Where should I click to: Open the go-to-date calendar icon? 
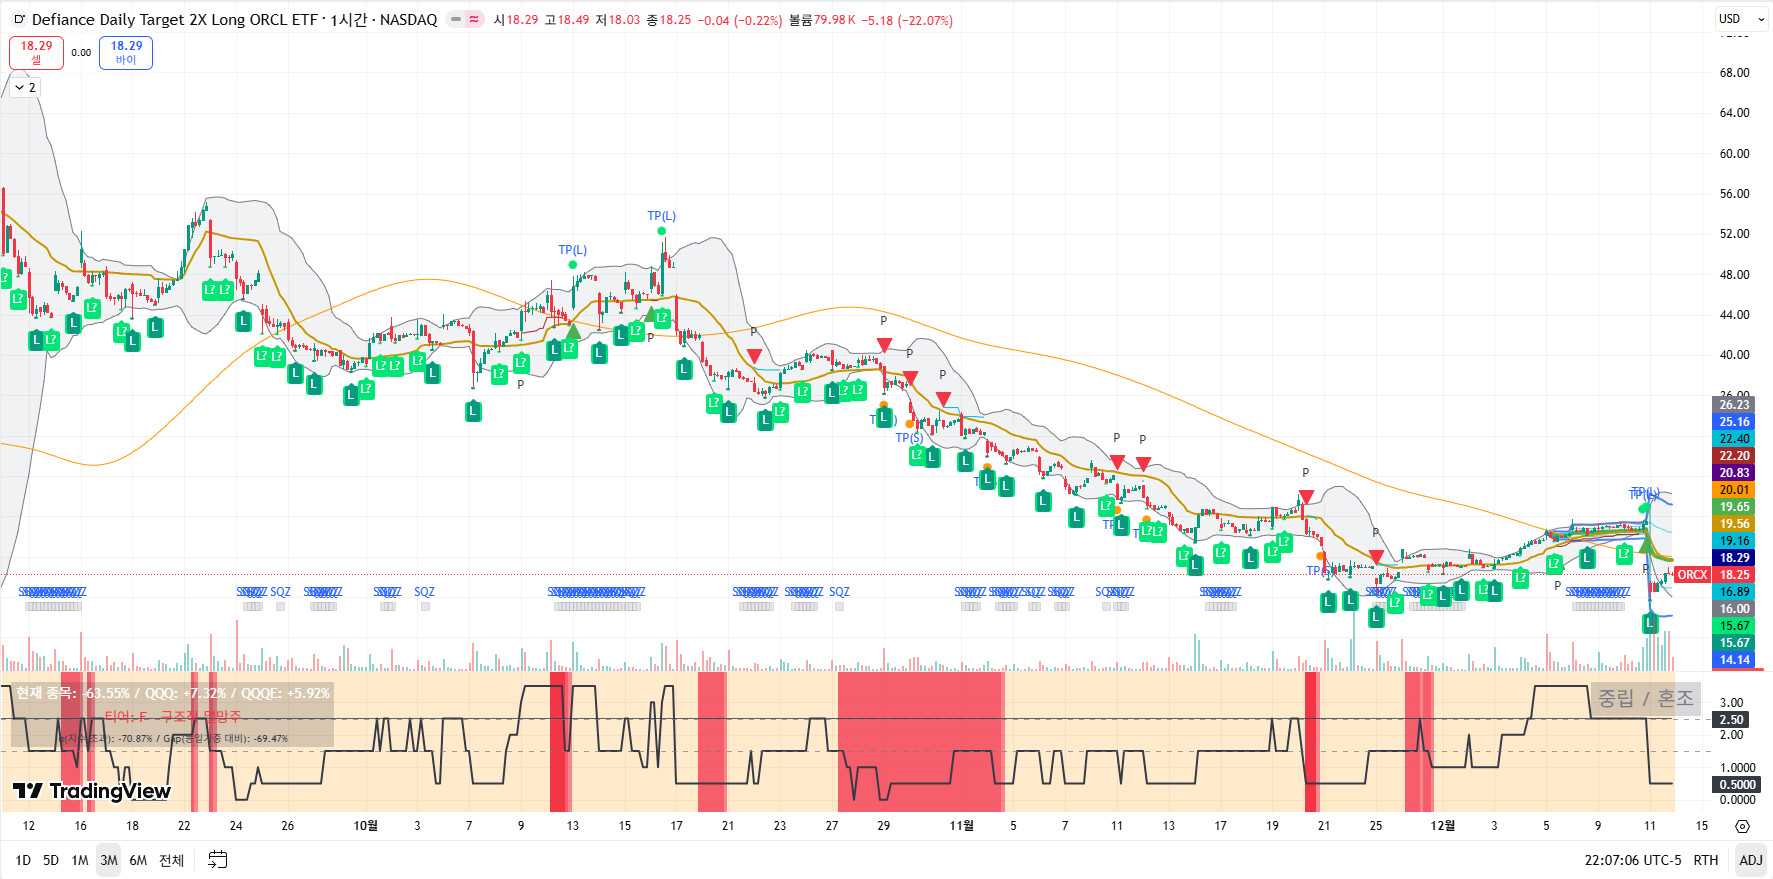[217, 859]
